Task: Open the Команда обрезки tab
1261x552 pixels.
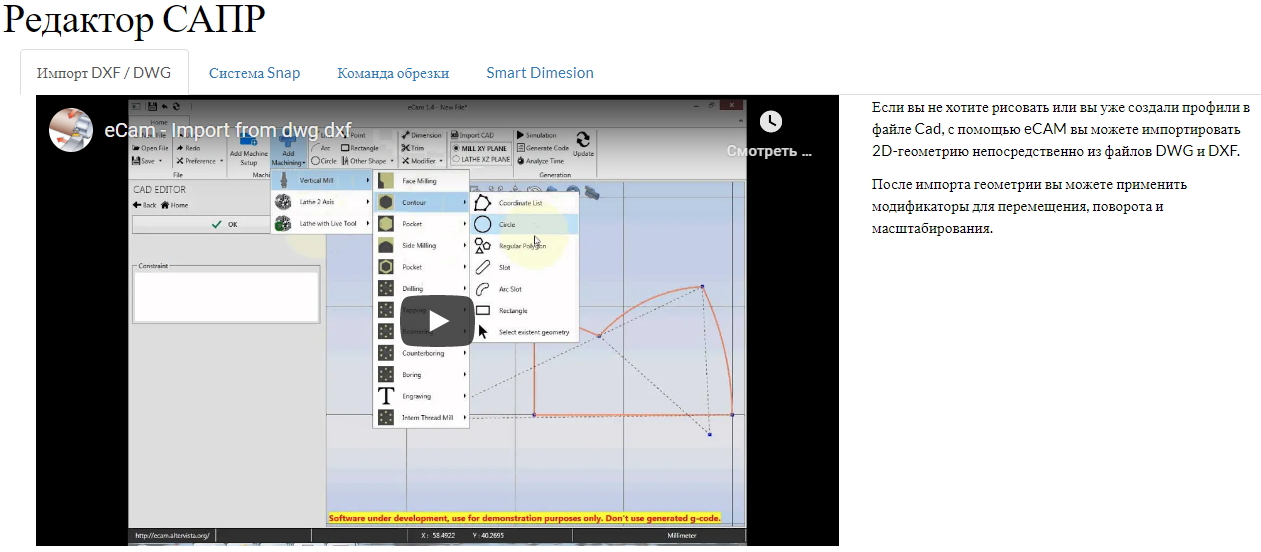Action: click(393, 73)
